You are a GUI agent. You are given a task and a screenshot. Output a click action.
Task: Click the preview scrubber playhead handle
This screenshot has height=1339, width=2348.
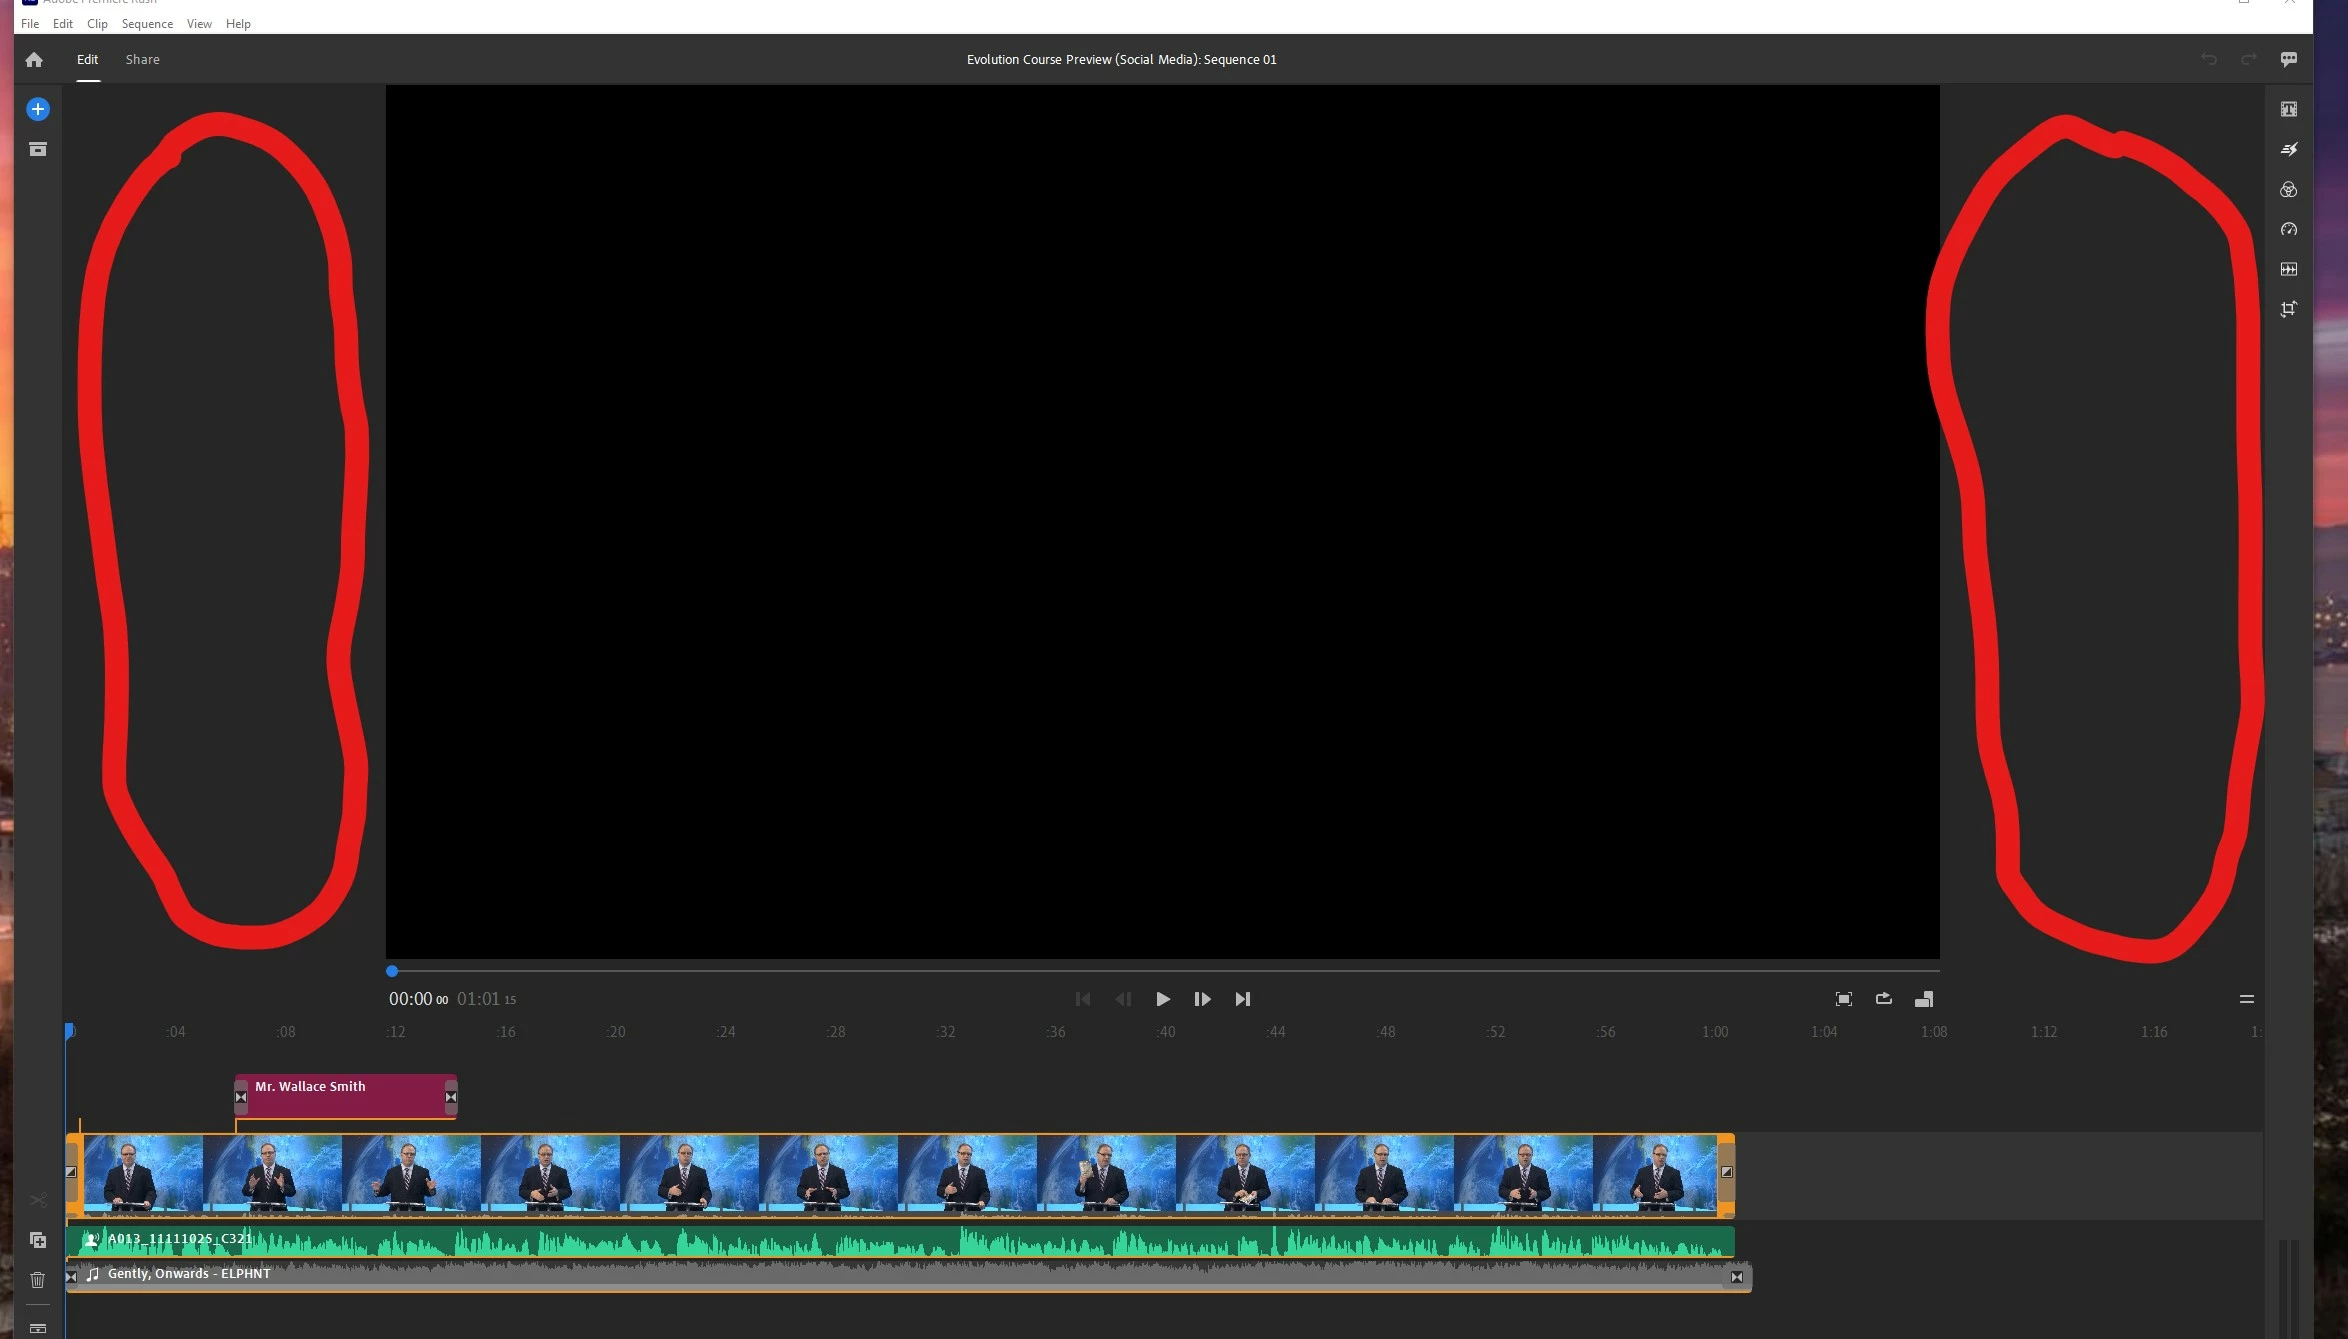point(392,970)
